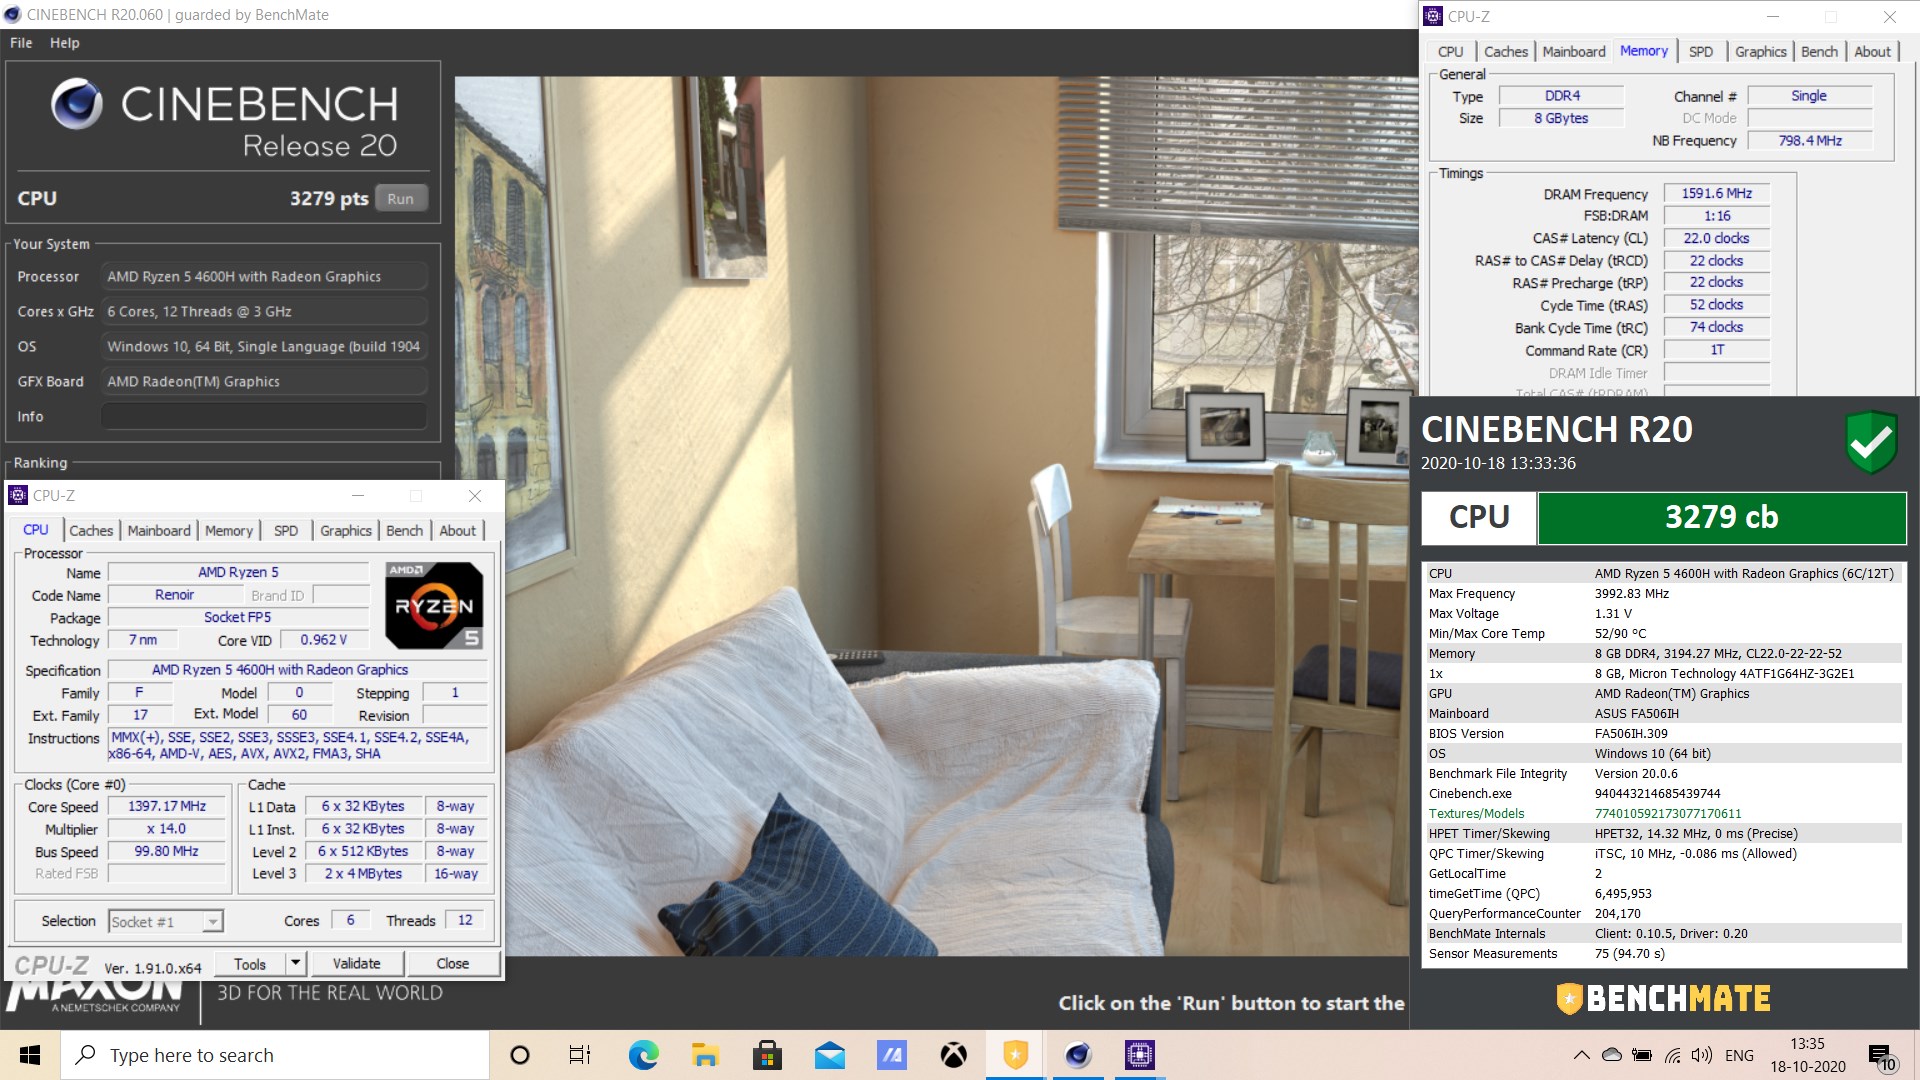Image resolution: width=1920 pixels, height=1080 pixels.
Task: Click the Processor field in Cinebench
Action: pos(264,276)
